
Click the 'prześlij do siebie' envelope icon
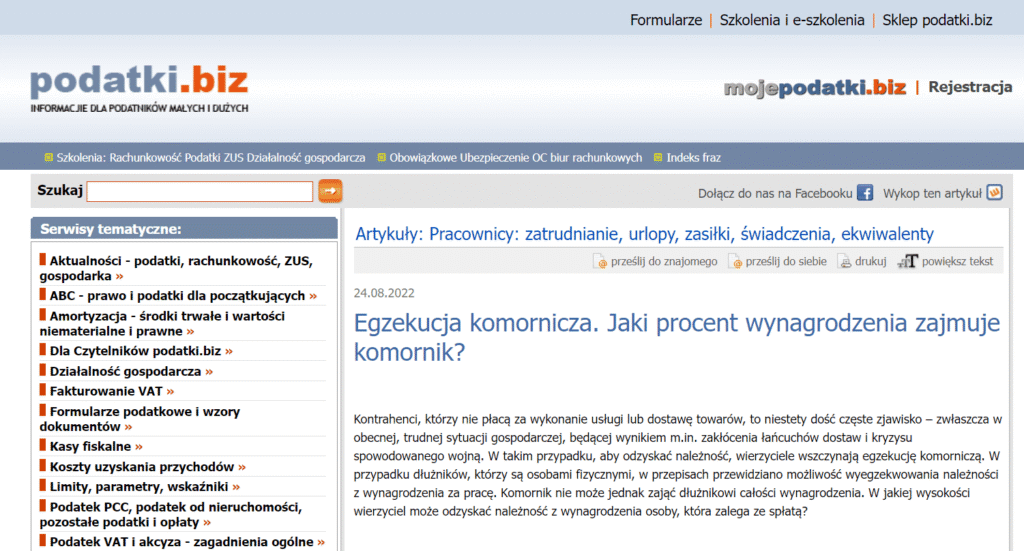735,262
